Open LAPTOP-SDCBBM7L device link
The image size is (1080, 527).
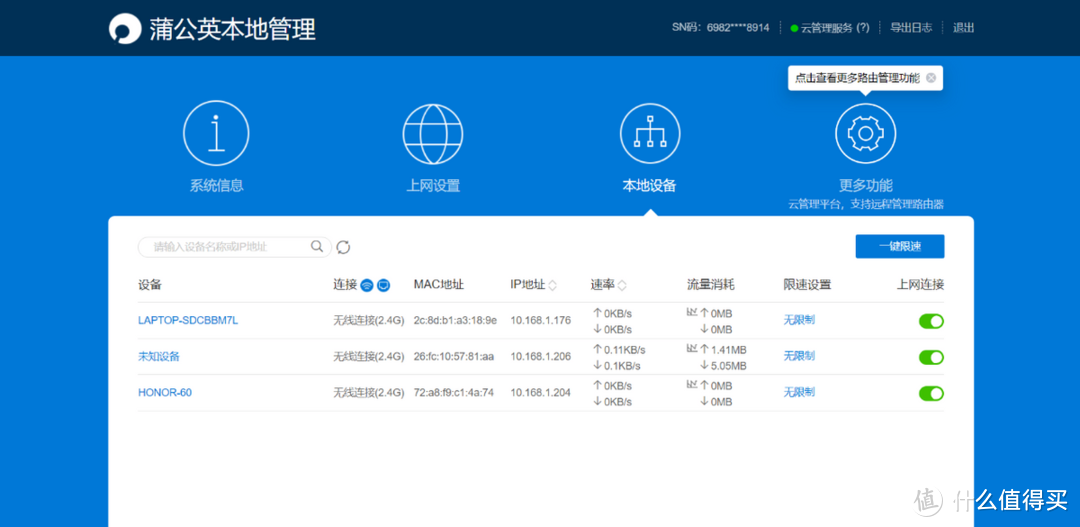click(188, 320)
